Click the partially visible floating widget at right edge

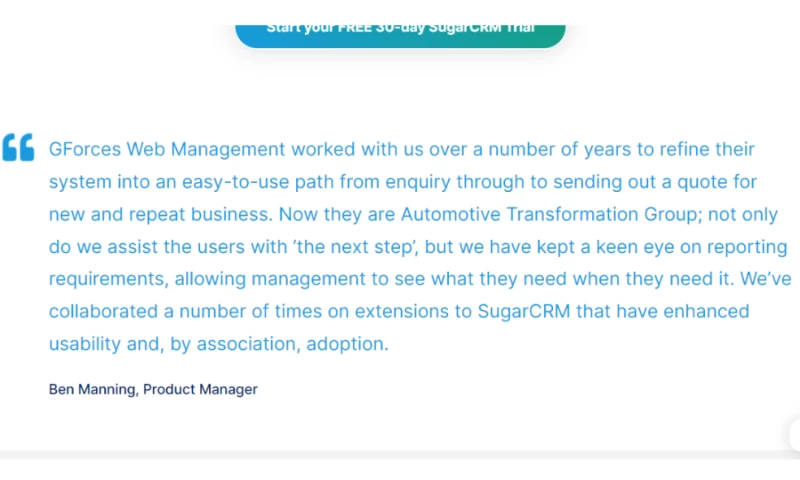pos(794,435)
